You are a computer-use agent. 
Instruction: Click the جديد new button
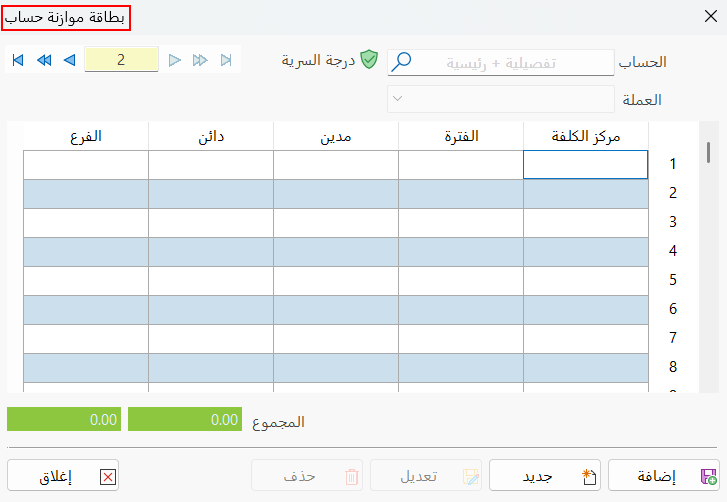(x=545, y=475)
